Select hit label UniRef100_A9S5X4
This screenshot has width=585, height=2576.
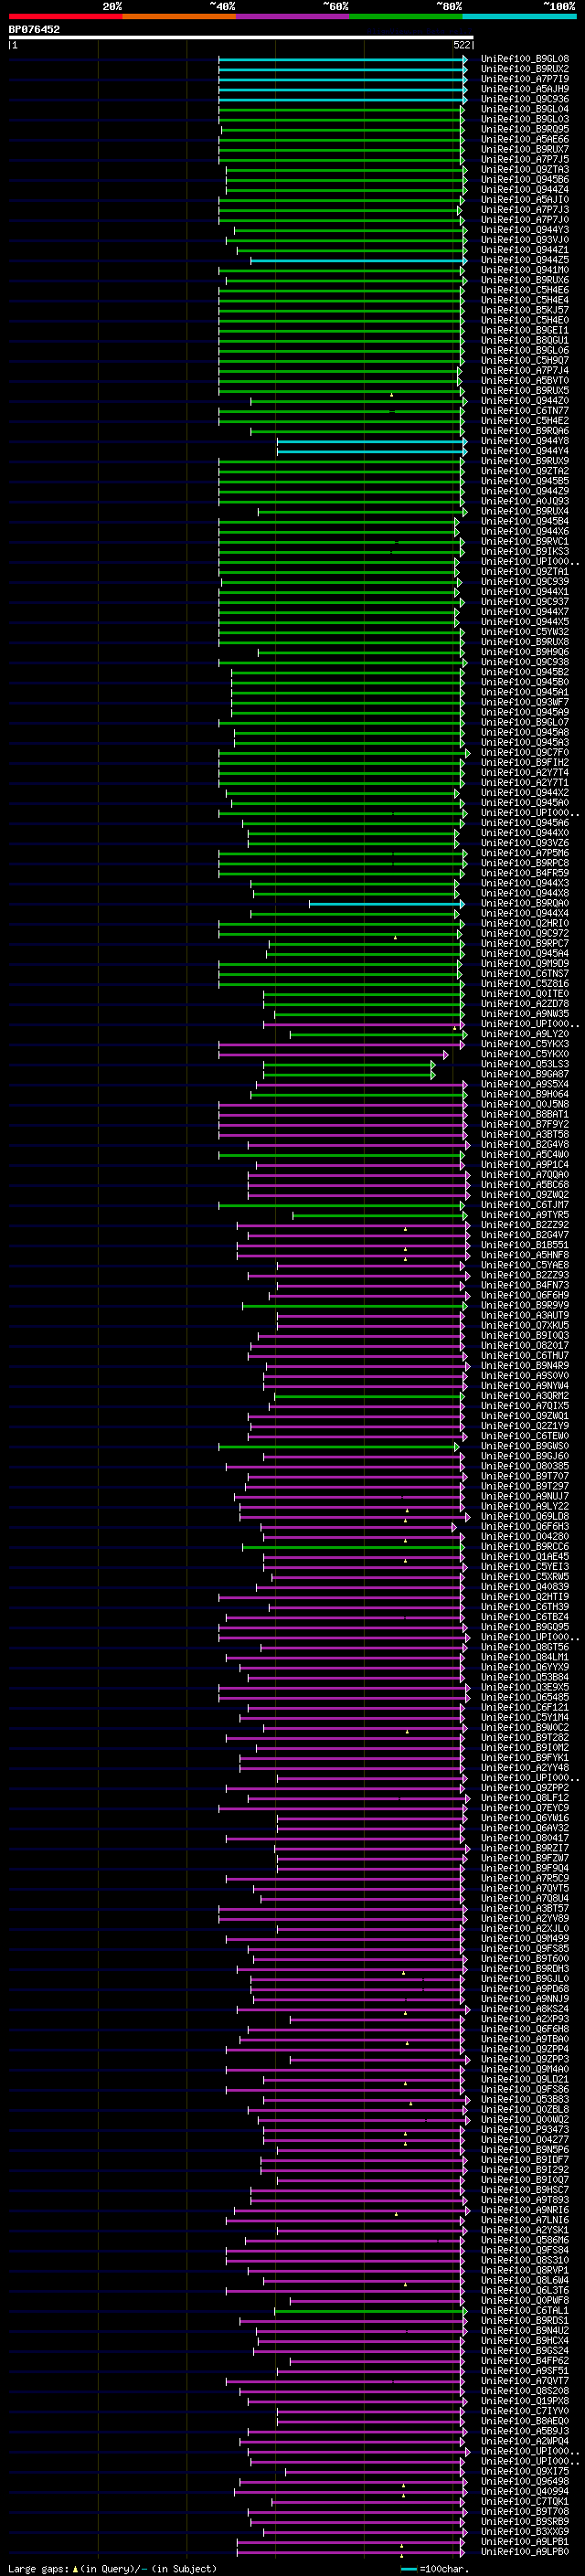tap(524, 1084)
